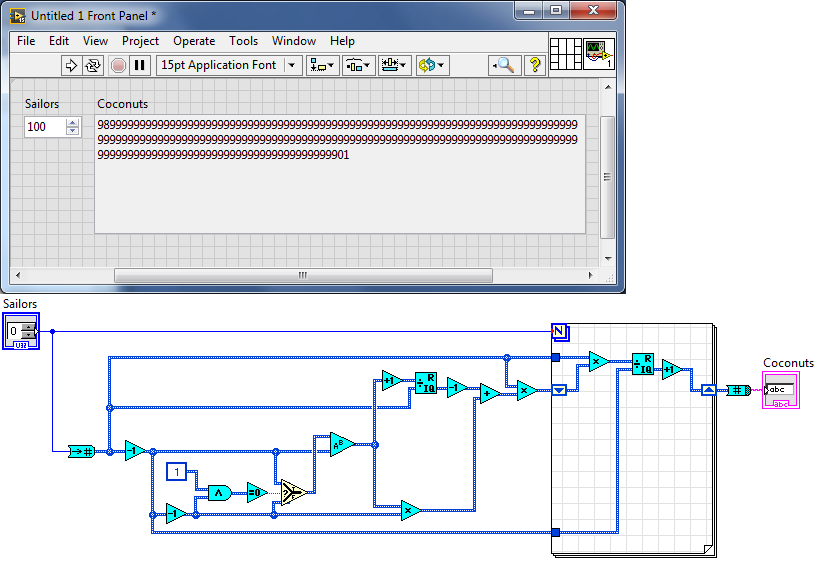Open the Operate menu

(x=194, y=41)
